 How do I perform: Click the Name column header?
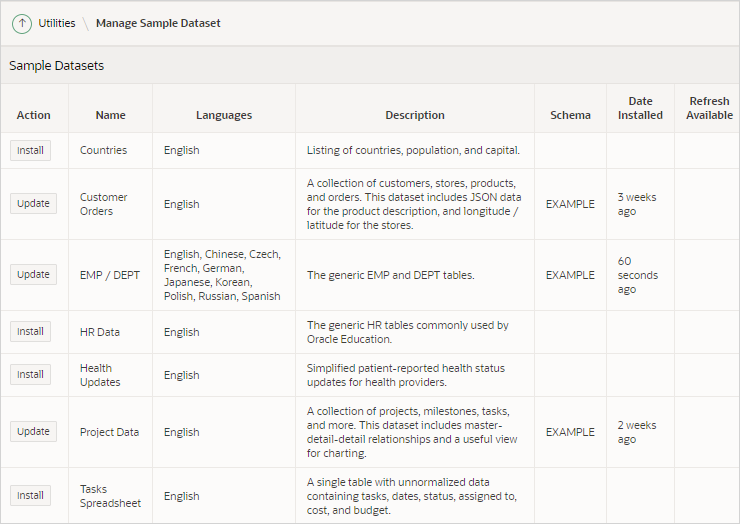110,115
